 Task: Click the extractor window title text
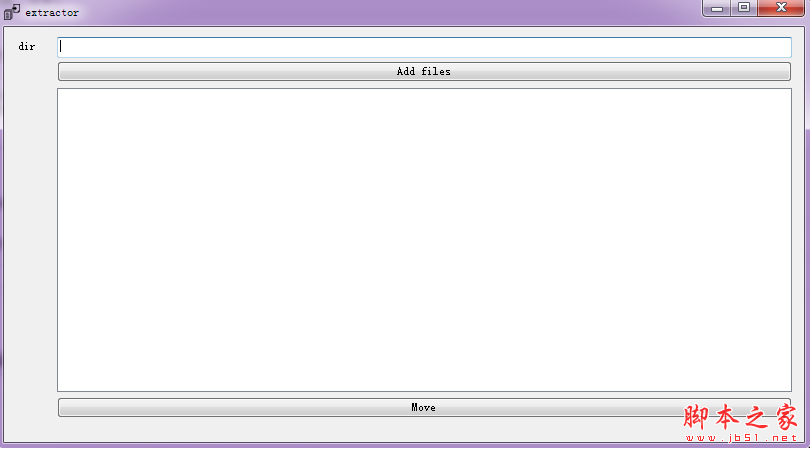pyautogui.click(x=52, y=13)
